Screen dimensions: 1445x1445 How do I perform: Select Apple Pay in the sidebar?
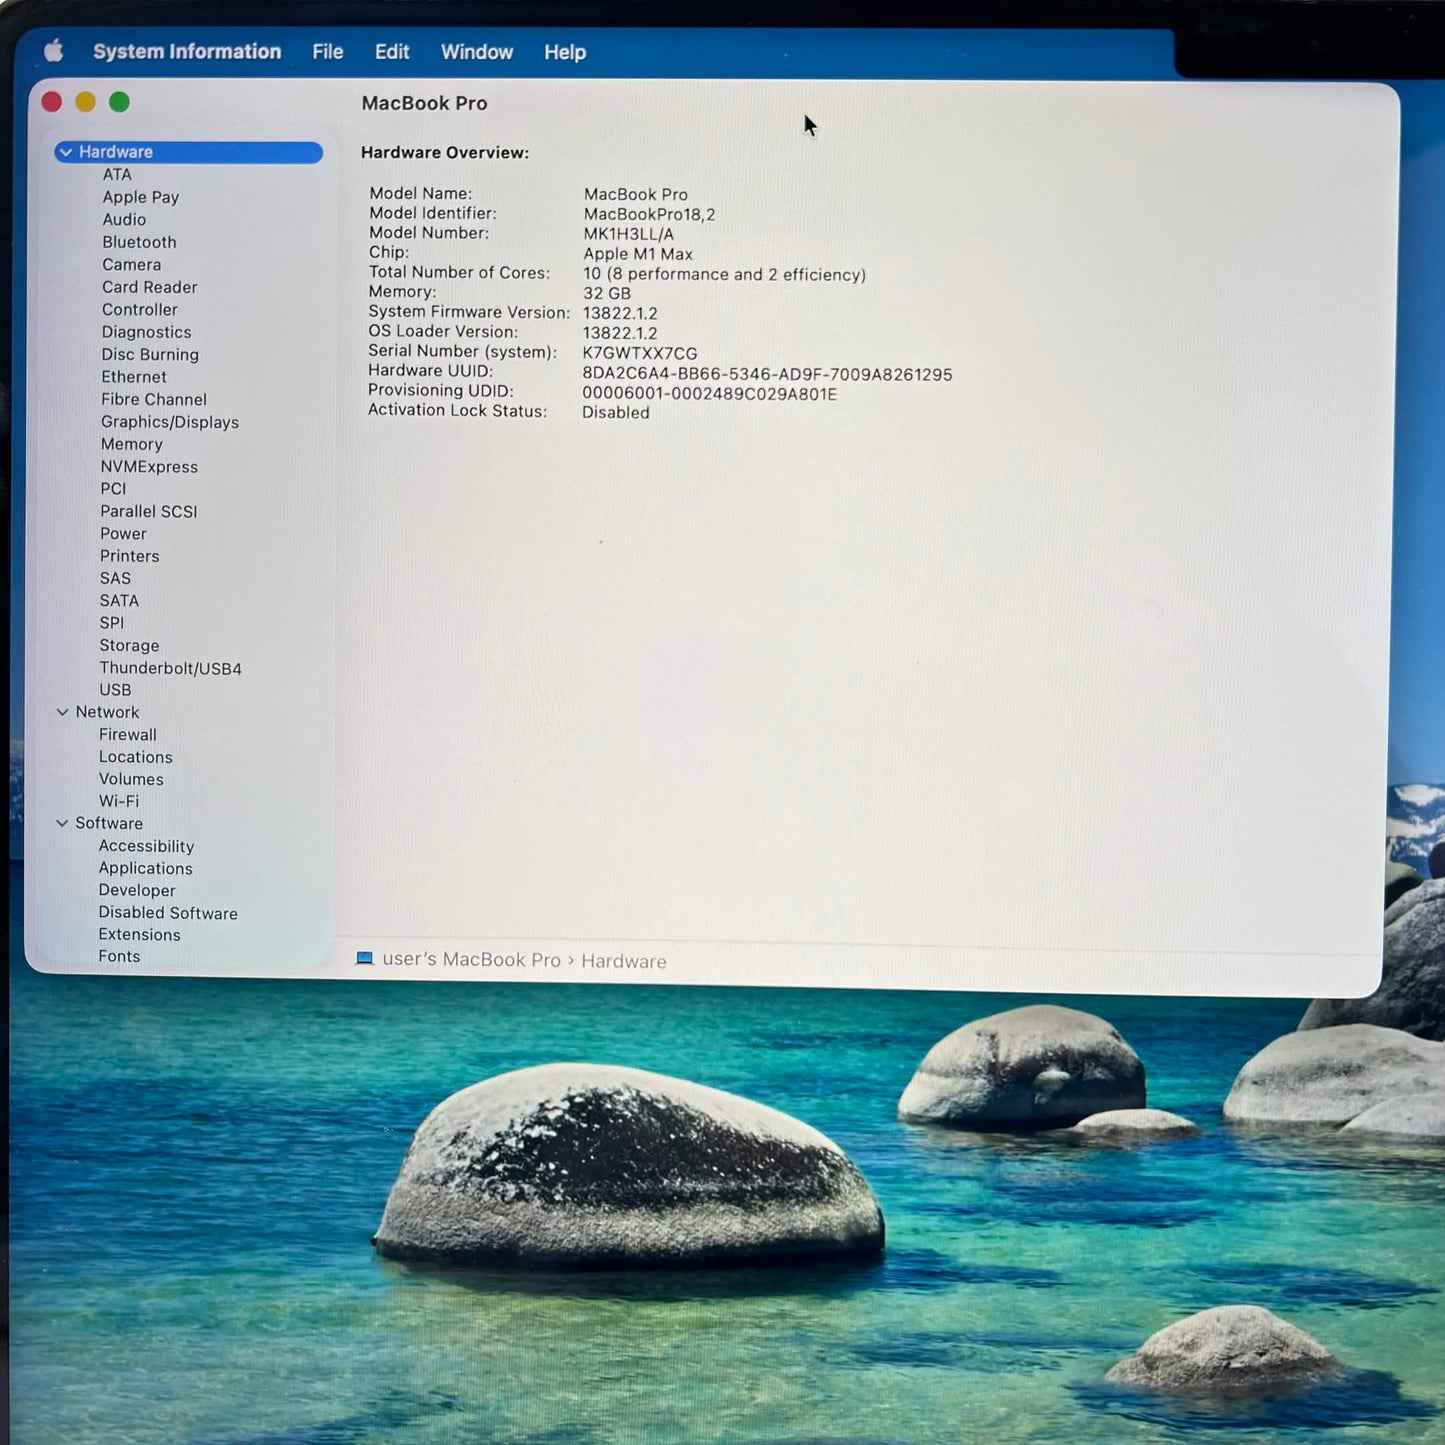[141, 197]
